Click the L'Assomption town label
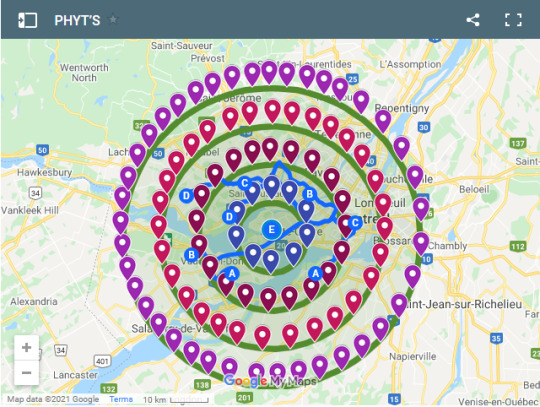 [410, 64]
